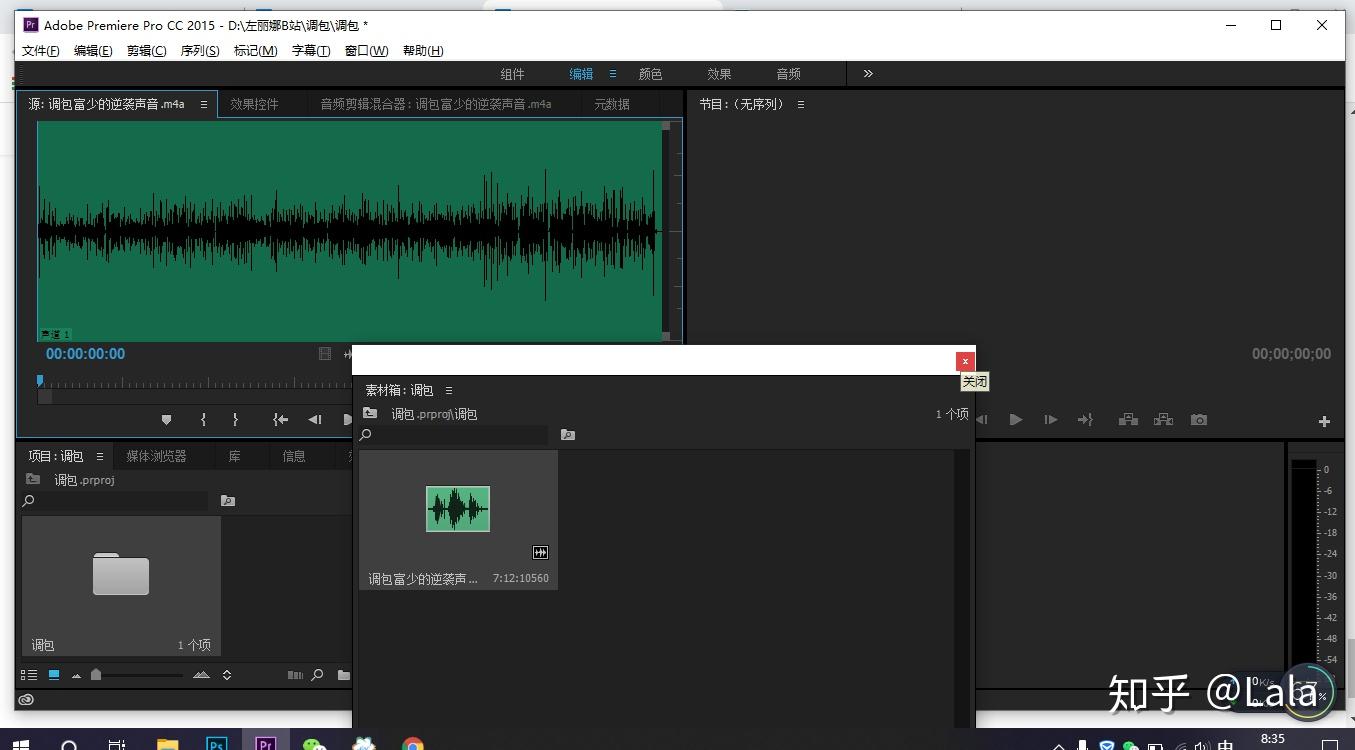
Task: Click Automate to Sequence icon
Action: coord(295,675)
